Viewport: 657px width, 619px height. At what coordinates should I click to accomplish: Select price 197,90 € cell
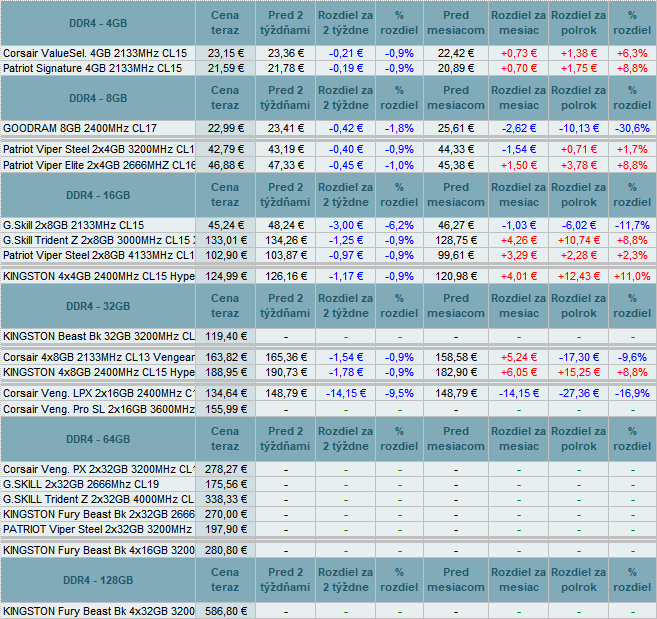pos(225,529)
